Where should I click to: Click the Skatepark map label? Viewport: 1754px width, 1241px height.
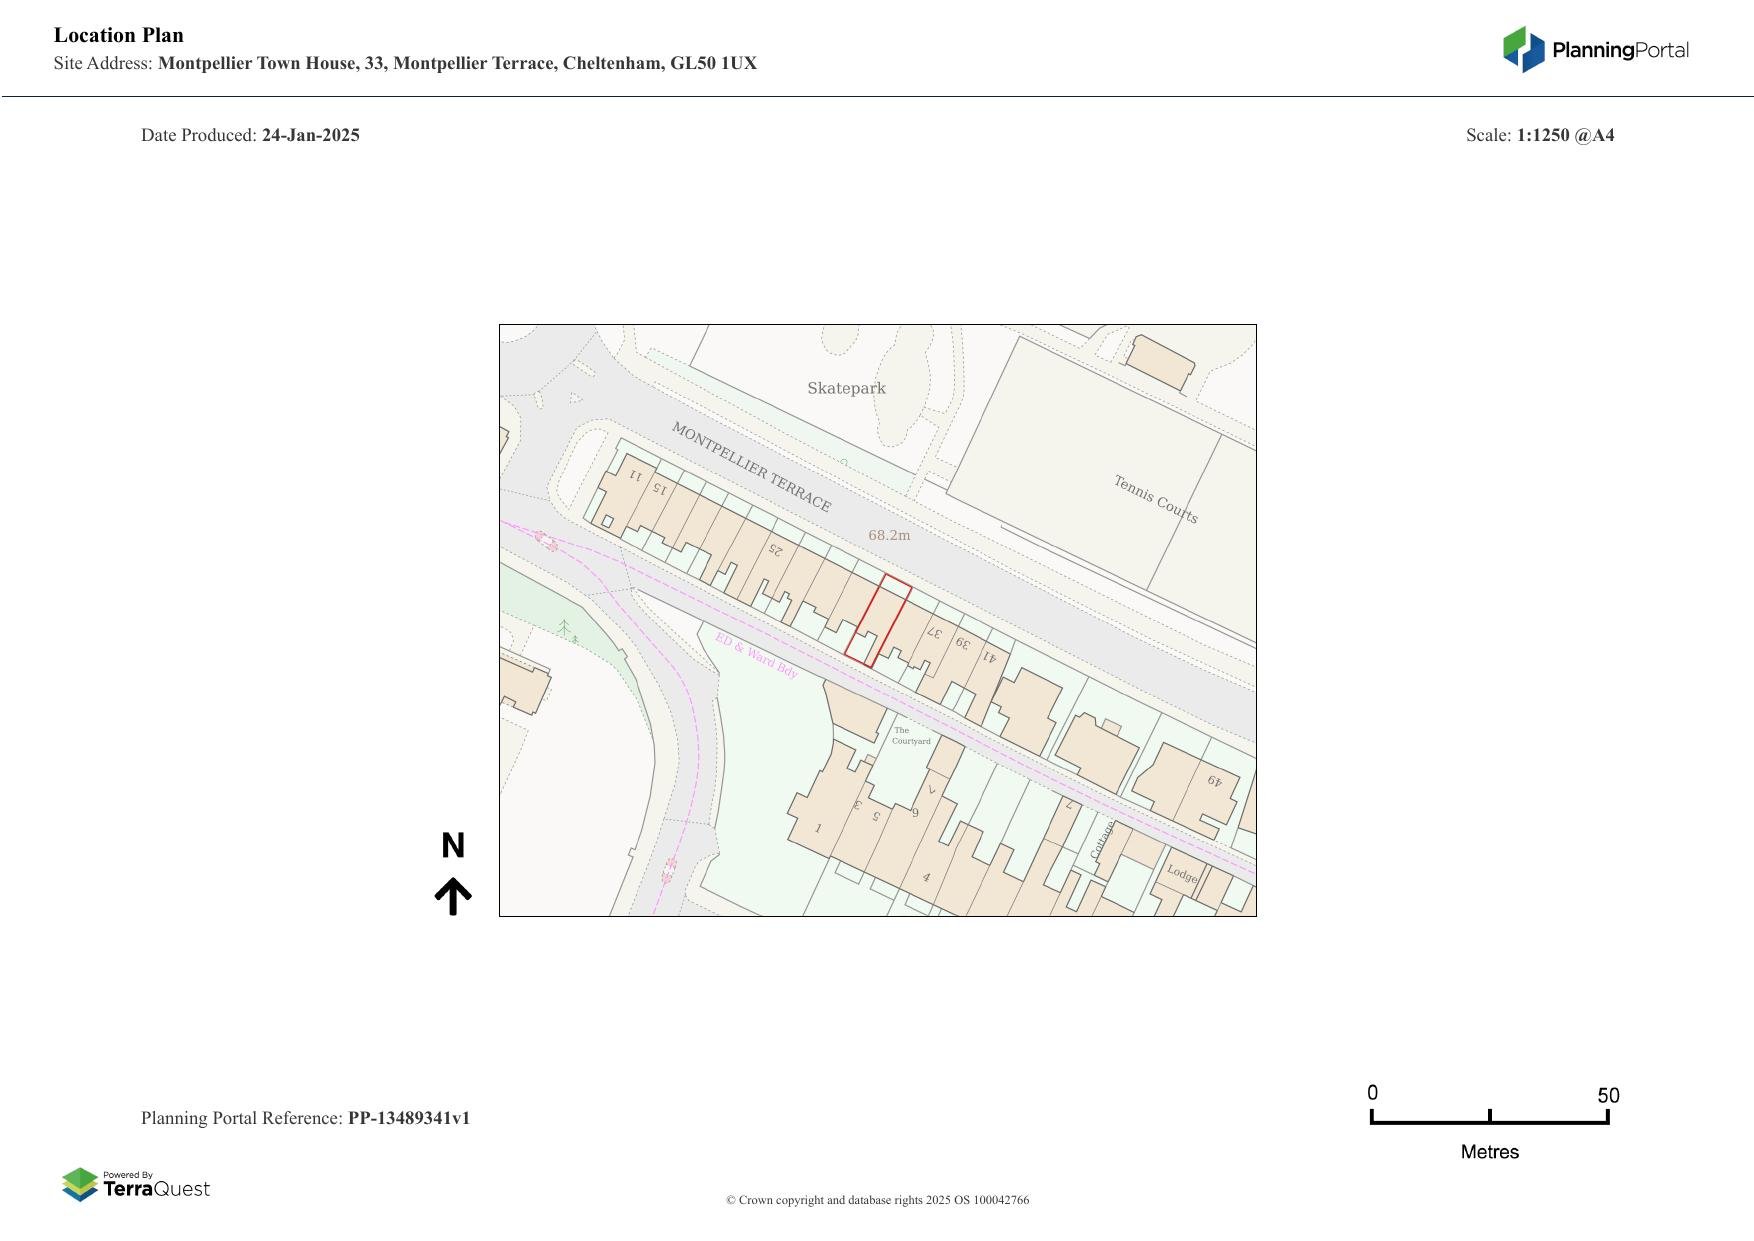846,389
